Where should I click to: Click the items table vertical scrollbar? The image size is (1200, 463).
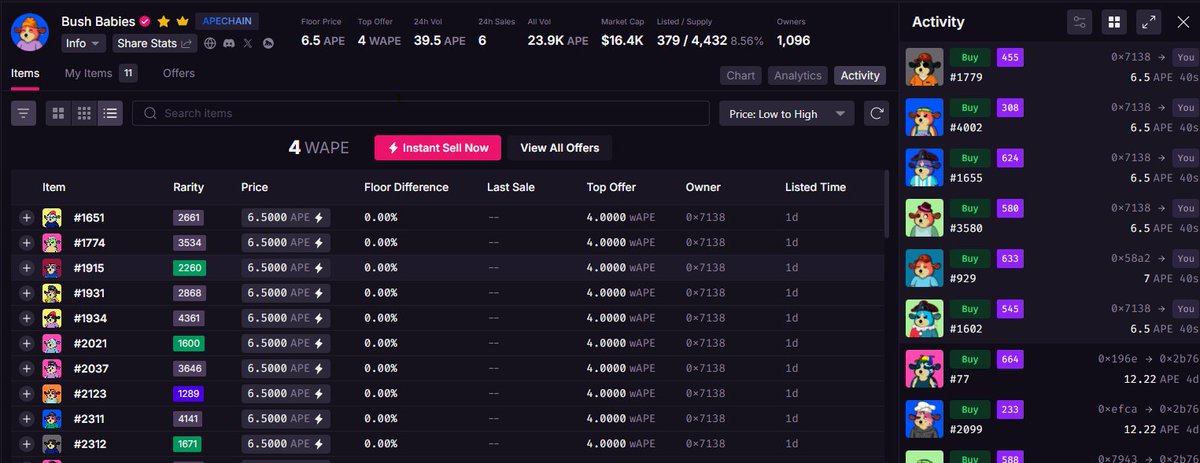pos(887,205)
